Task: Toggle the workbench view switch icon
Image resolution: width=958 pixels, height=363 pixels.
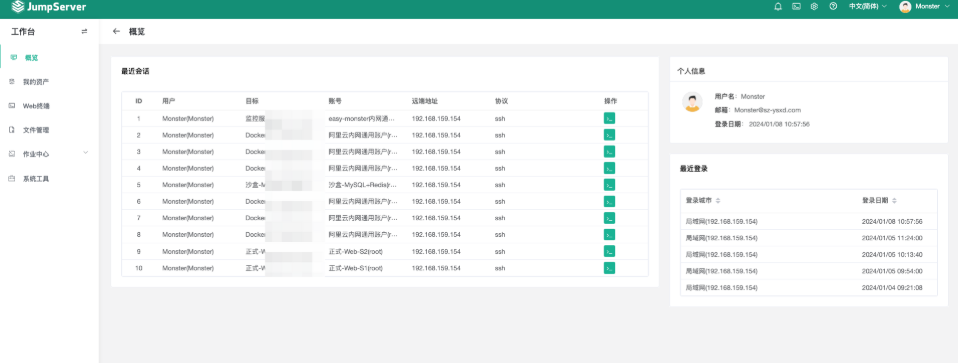Action: tap(84, 32)
